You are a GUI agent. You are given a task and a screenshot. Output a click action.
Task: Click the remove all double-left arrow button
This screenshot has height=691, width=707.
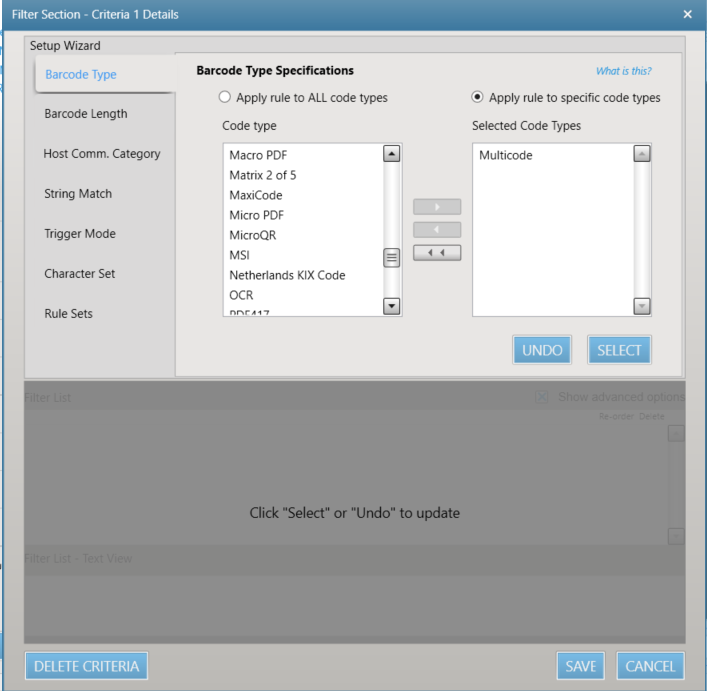(437, 252)
